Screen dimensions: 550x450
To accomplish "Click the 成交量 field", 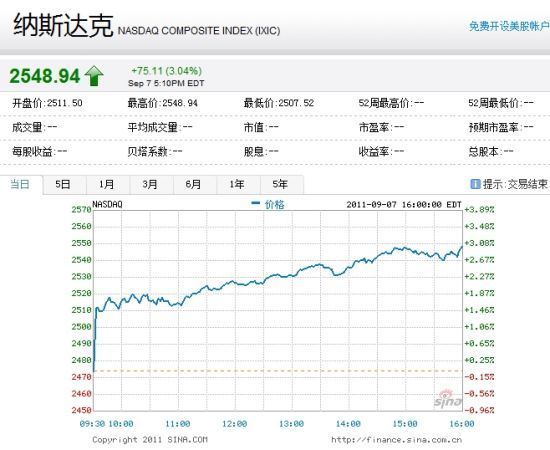I will point(34,127).
